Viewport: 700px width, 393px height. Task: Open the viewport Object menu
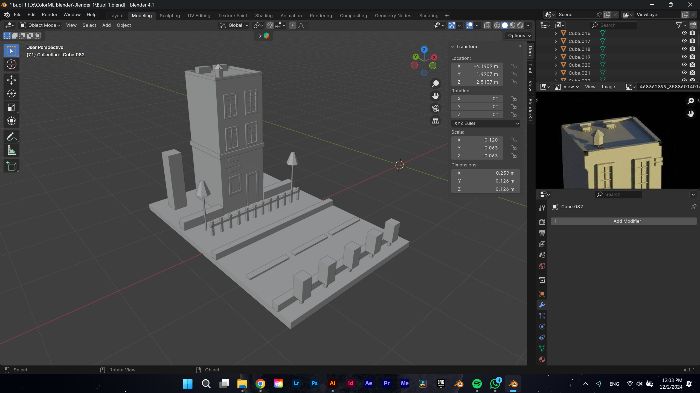point(124,25)
